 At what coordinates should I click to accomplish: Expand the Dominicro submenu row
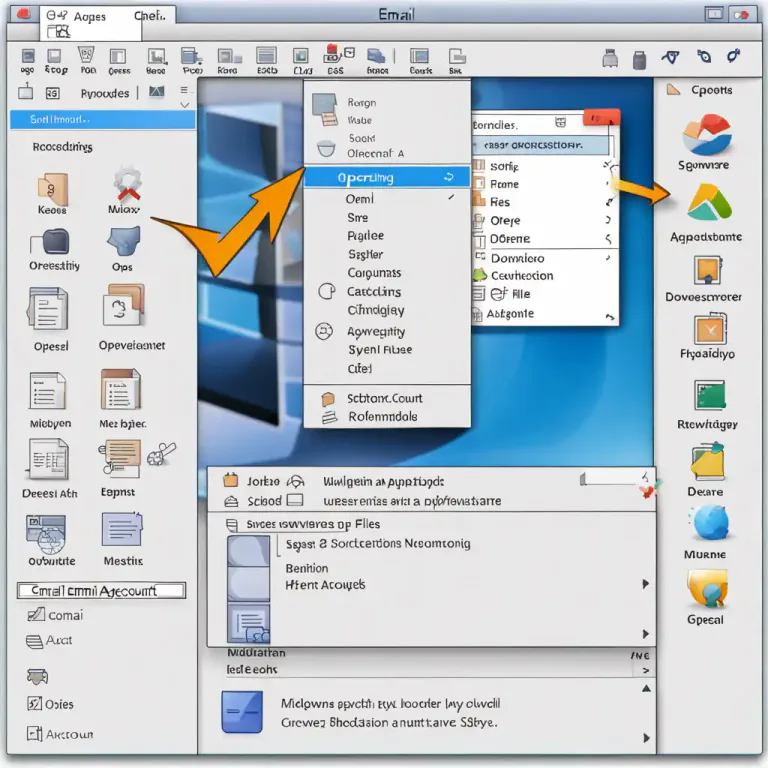(x=544, y=258)
